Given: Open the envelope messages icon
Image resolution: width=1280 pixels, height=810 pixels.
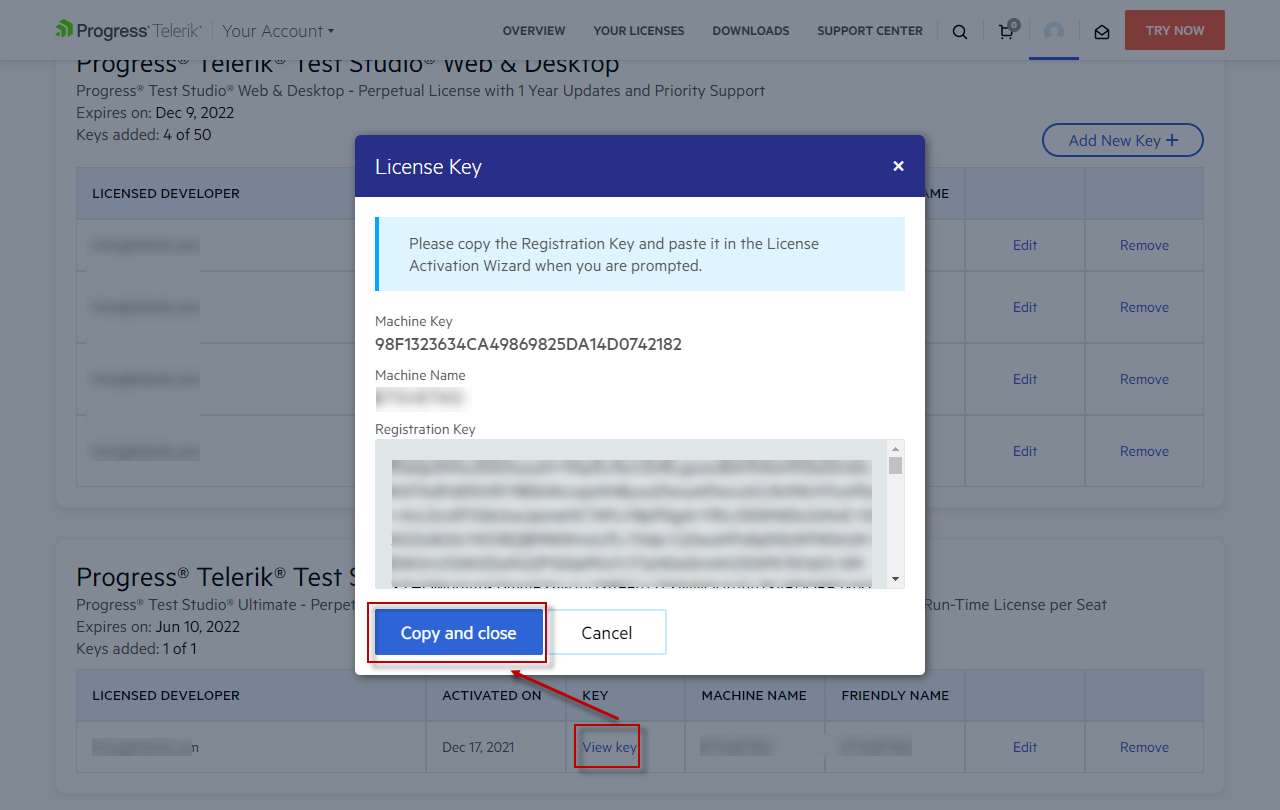Looking at the screenshot, I should click(1102, 32).
